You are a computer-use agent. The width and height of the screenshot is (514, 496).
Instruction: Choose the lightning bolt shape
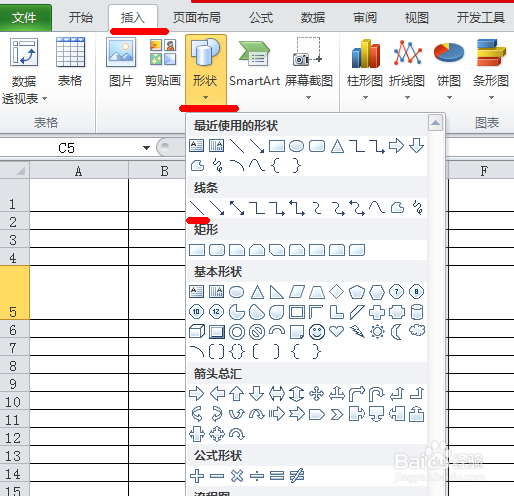tap(357, 331)
